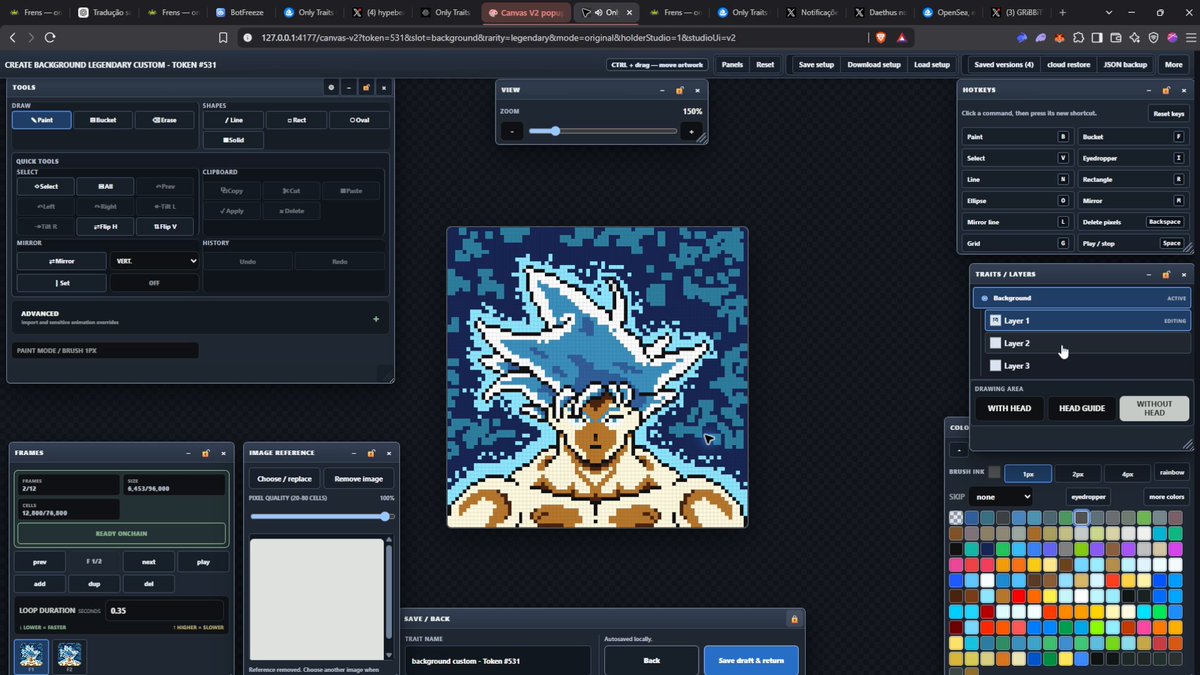
Task: Toggle the mirror OFF state button
Action: coord(154,283)
